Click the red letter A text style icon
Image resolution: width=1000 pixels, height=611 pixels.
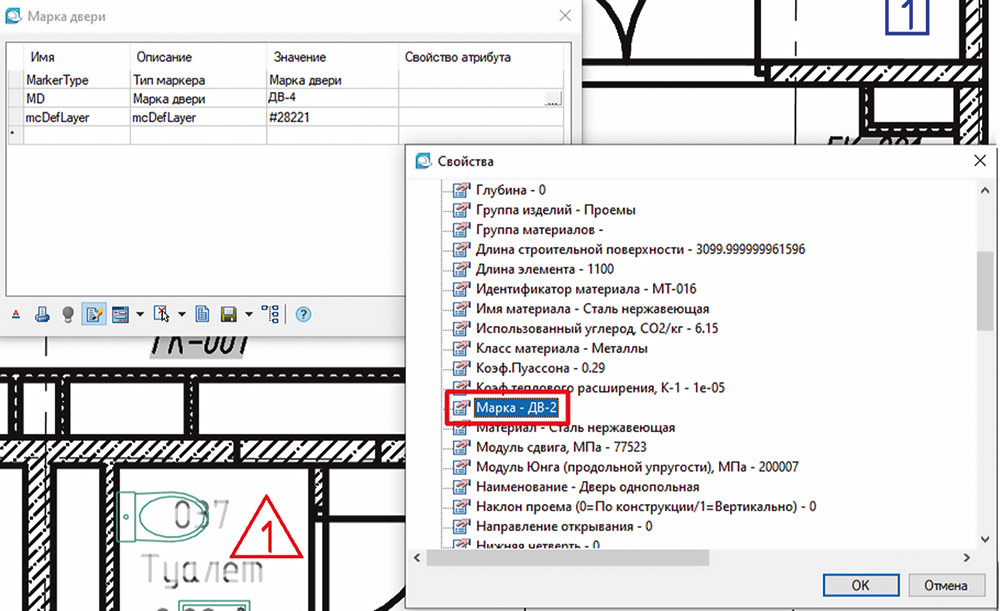pos(16,314)
